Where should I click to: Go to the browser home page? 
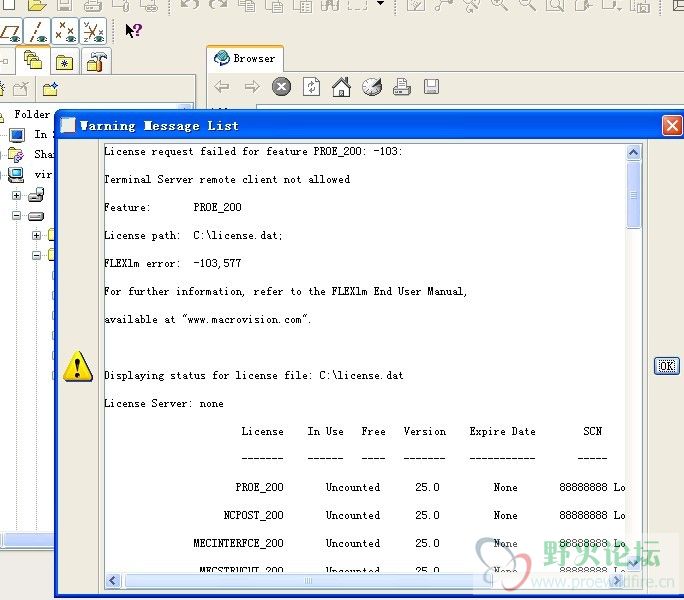341,86
